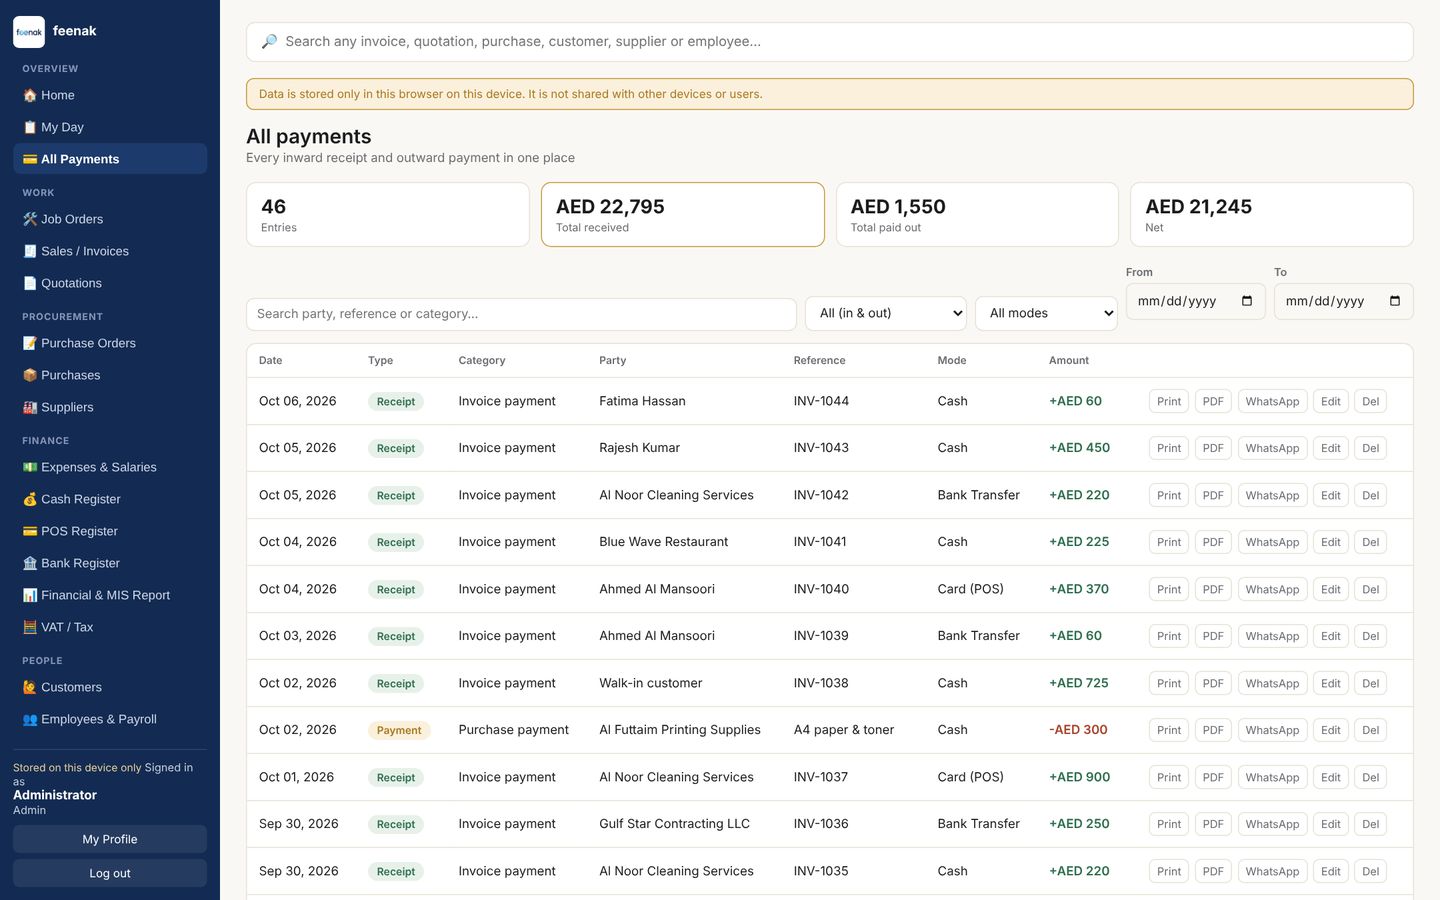The width and height of the screenshot is (1440, 900).
Task: Download PDF for INV-1035
Action: [x=1213, y=871]
